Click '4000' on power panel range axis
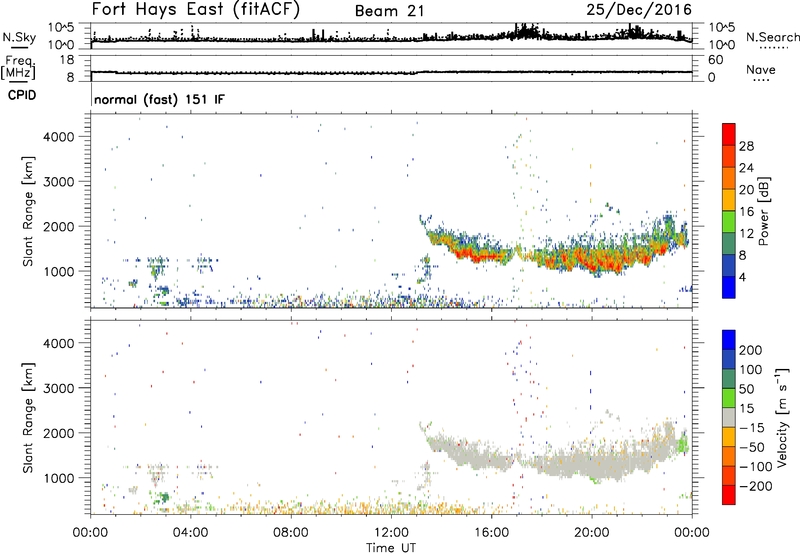The width and height of the screenshot is (800, 554). (58, 137)
